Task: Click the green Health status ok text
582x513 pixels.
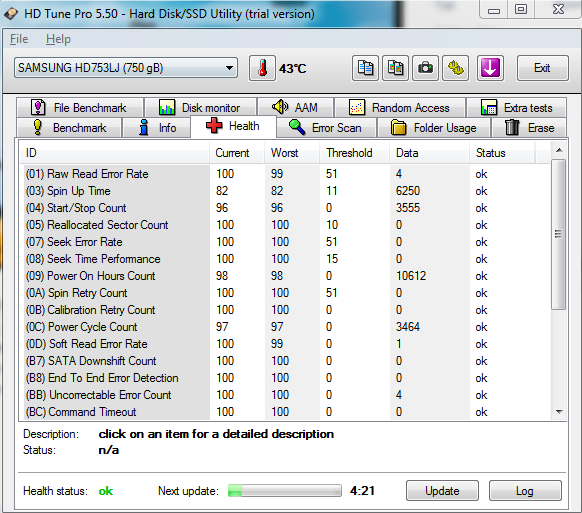Action: pos(106,491)
